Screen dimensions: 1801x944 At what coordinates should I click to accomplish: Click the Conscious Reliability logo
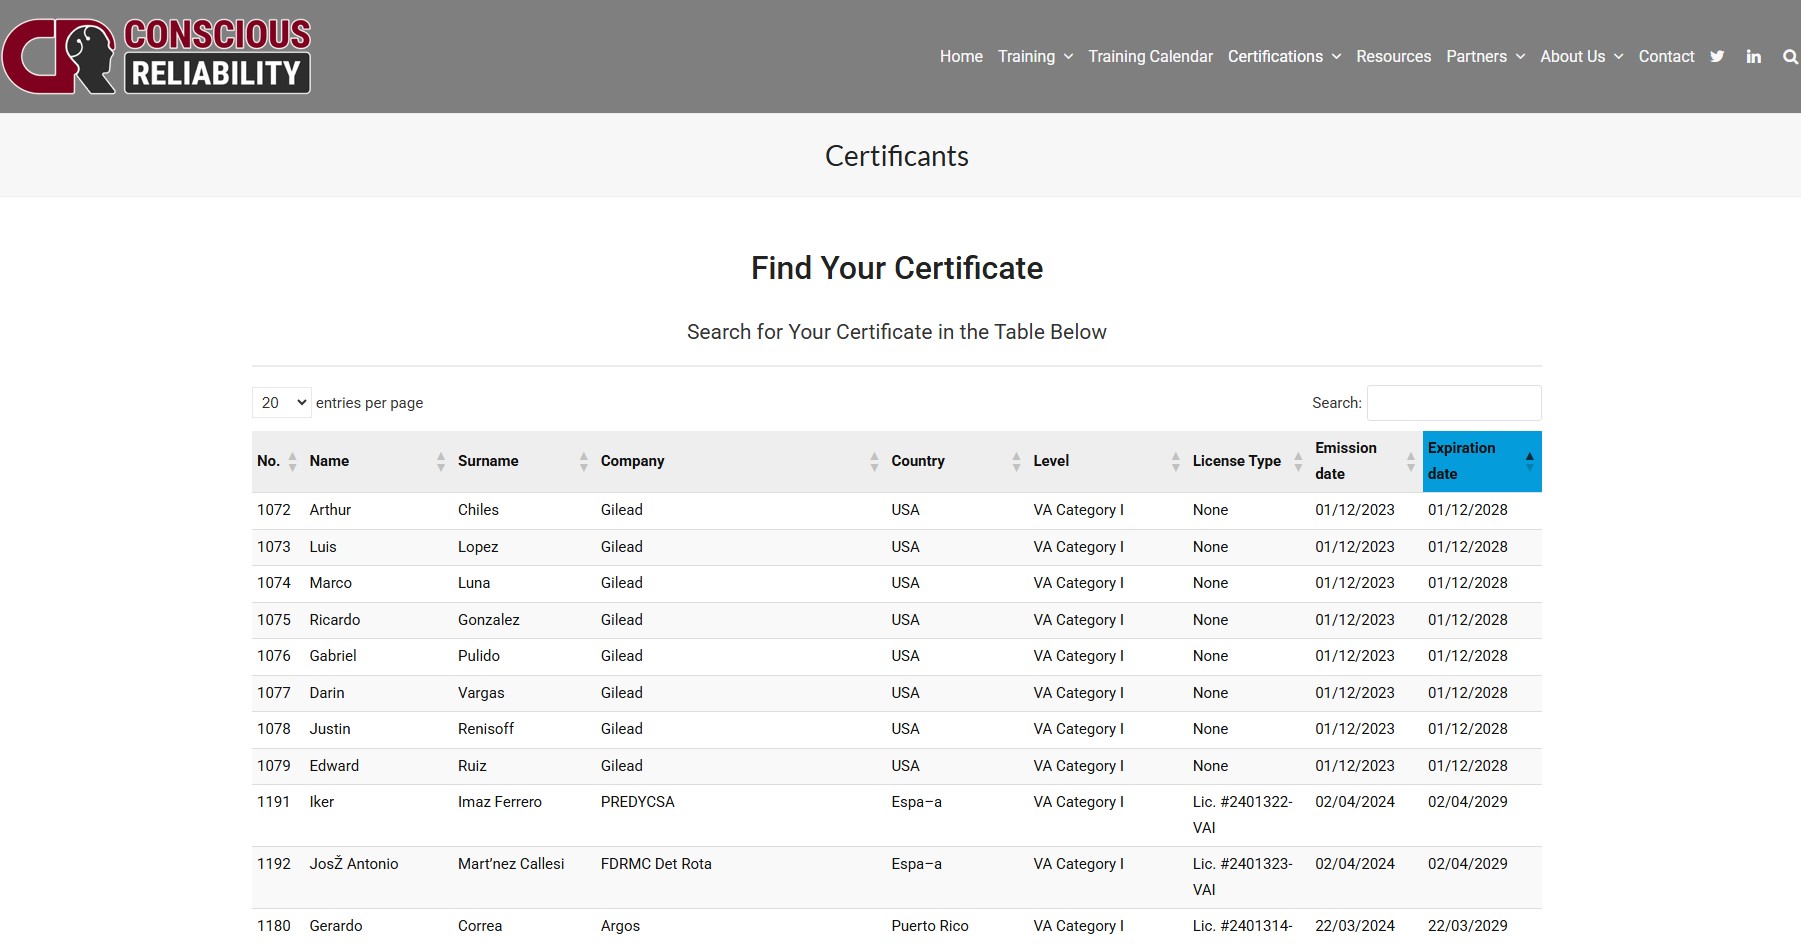pos(157,57)
